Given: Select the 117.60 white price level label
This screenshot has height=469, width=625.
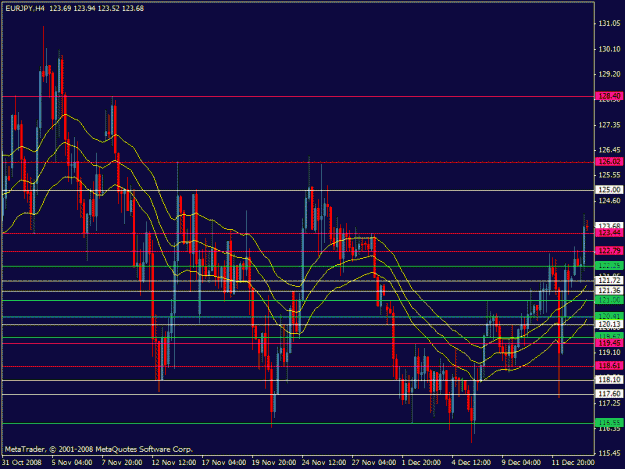Looking at the screenshot, I should (x=609, y=394).
